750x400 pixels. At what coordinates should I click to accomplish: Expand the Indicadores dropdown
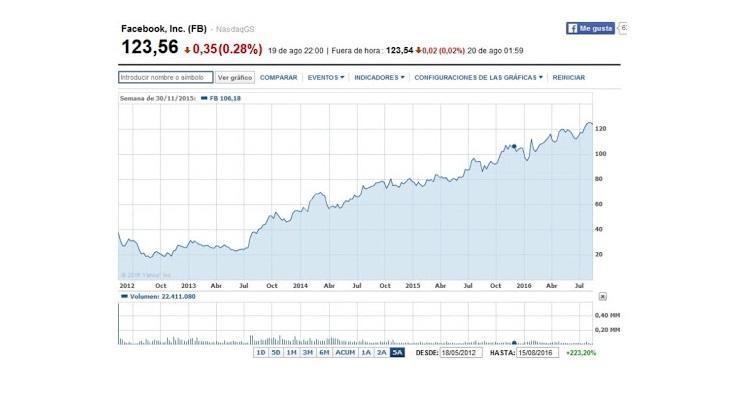coord(379,77)
